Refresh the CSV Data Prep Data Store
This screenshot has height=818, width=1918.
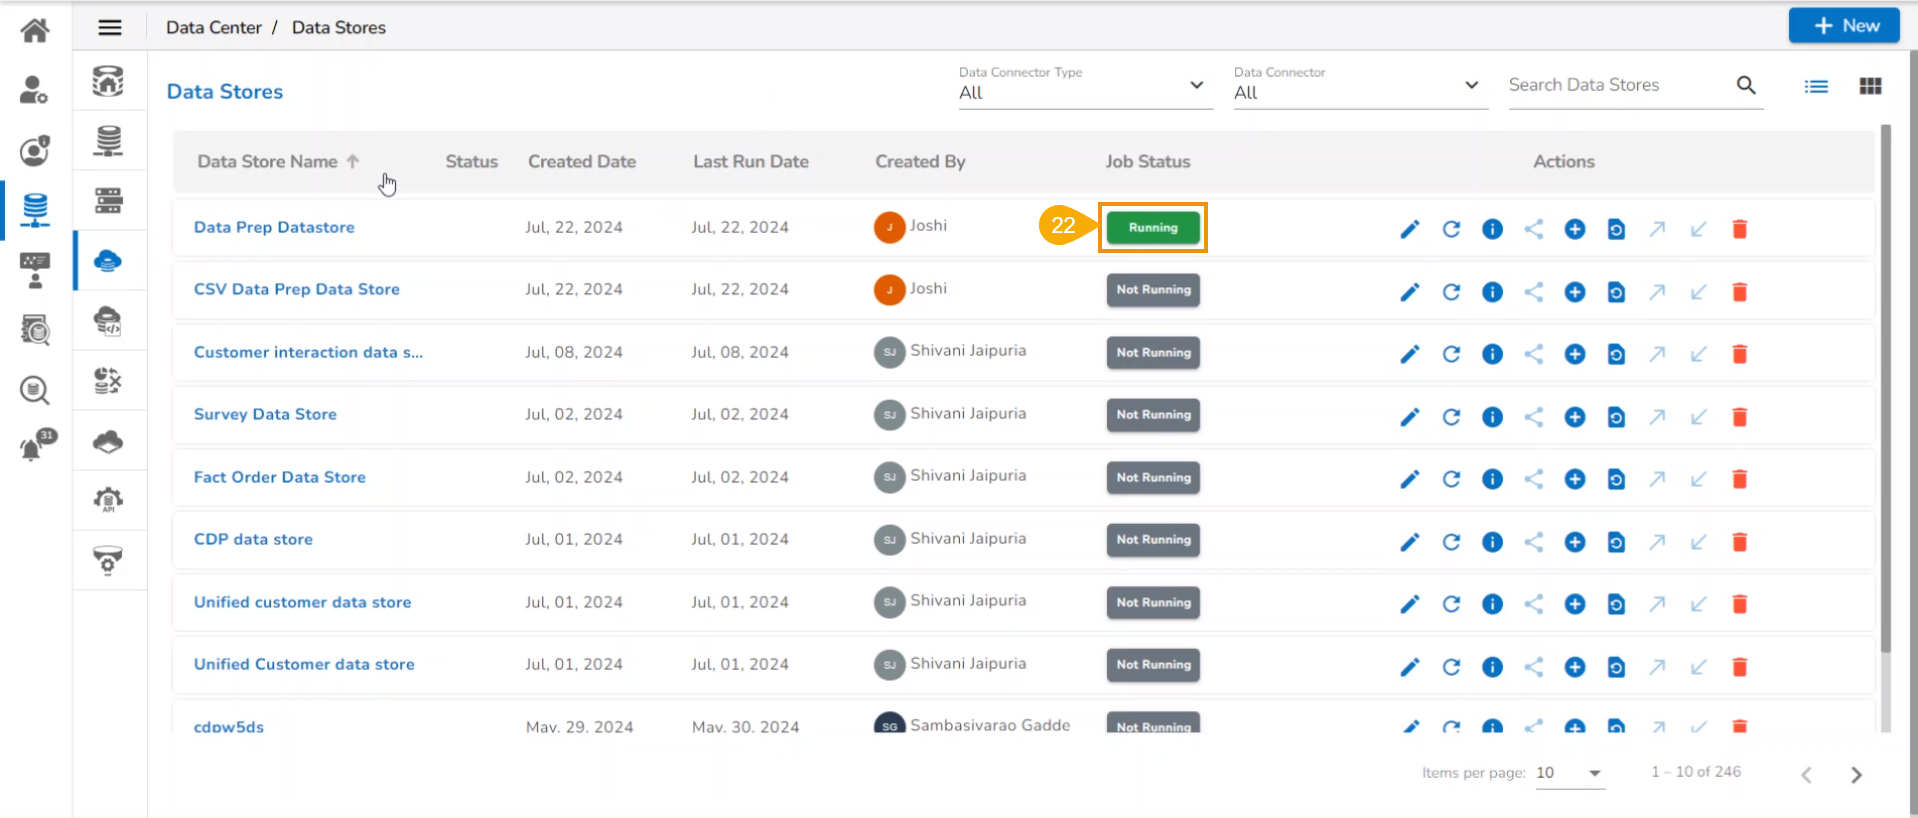[1451, 292]
